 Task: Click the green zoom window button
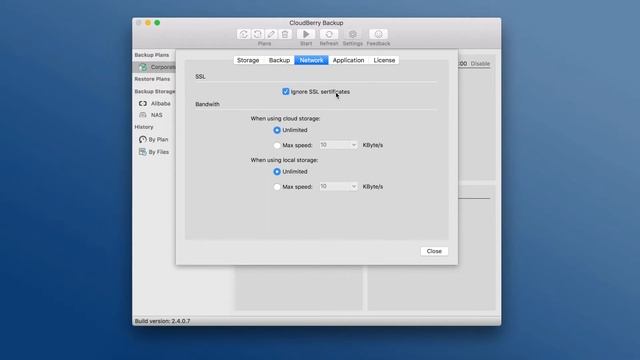(x=157, y=23)
